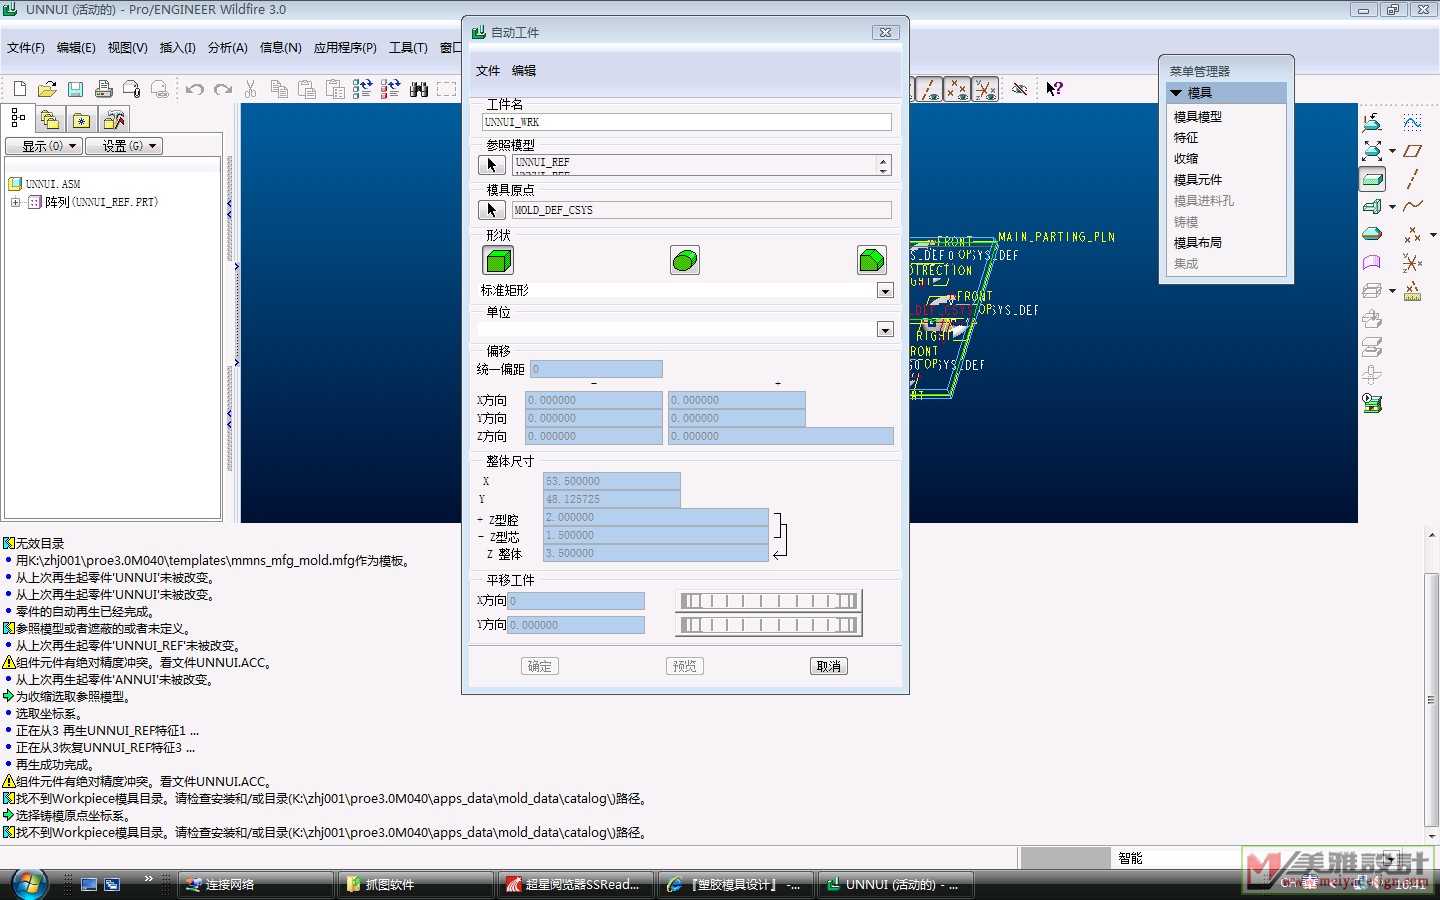Open 编辑 menu in 自动工件 dialog

524,71
